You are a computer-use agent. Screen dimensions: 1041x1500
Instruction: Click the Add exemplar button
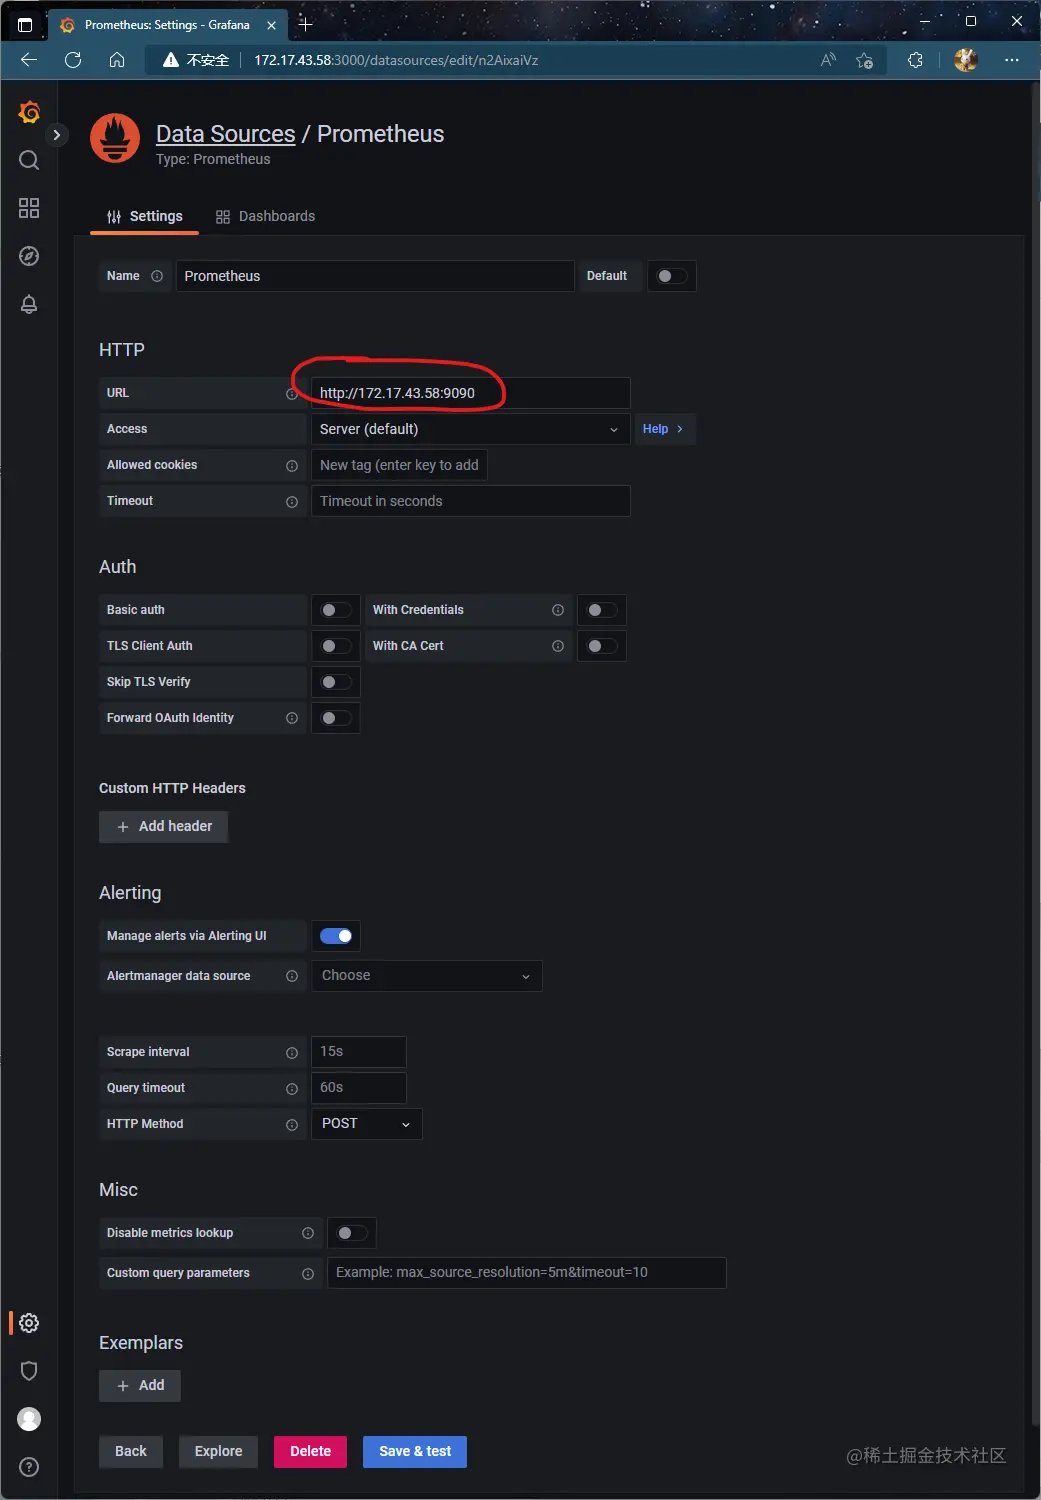140,1385
